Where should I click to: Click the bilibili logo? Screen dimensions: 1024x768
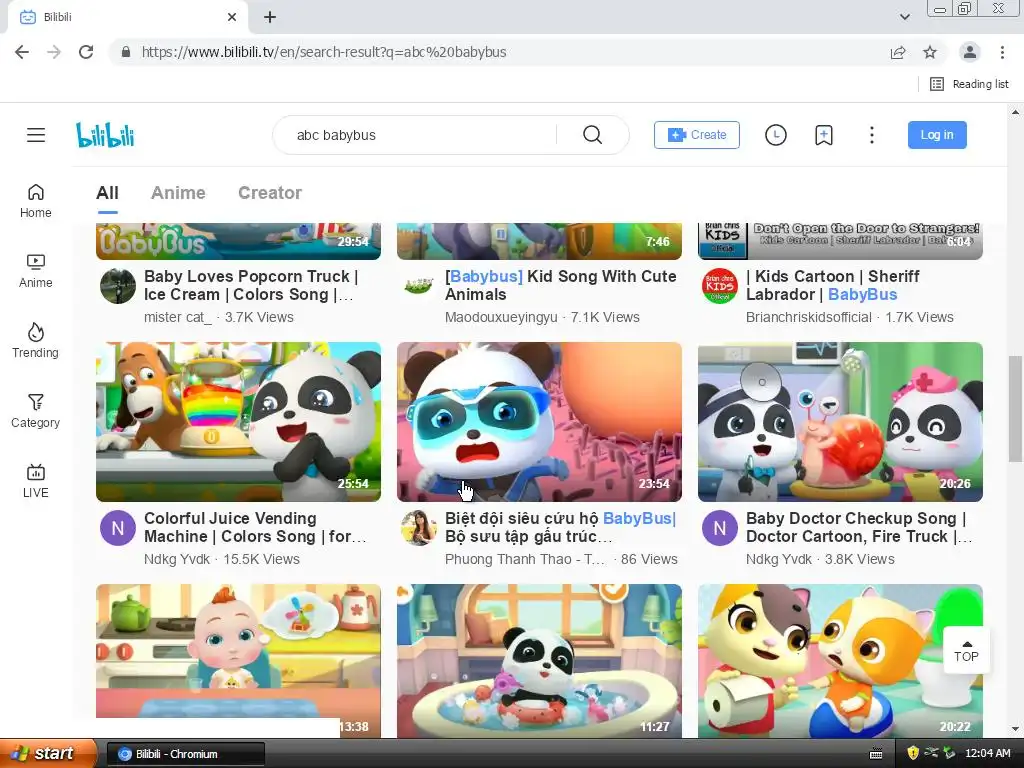pyautogui.click(x=105, y=135)
